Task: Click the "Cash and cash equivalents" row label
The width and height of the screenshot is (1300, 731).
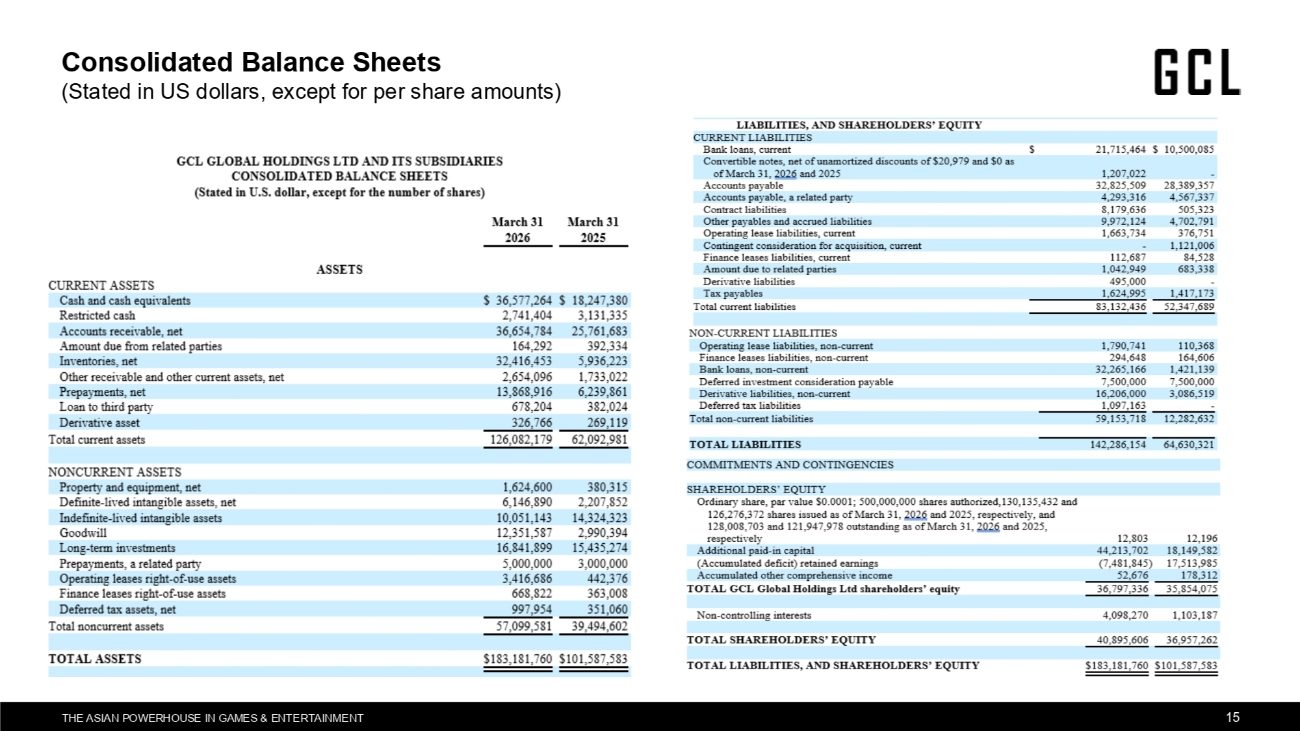Action: coord(125,300)
